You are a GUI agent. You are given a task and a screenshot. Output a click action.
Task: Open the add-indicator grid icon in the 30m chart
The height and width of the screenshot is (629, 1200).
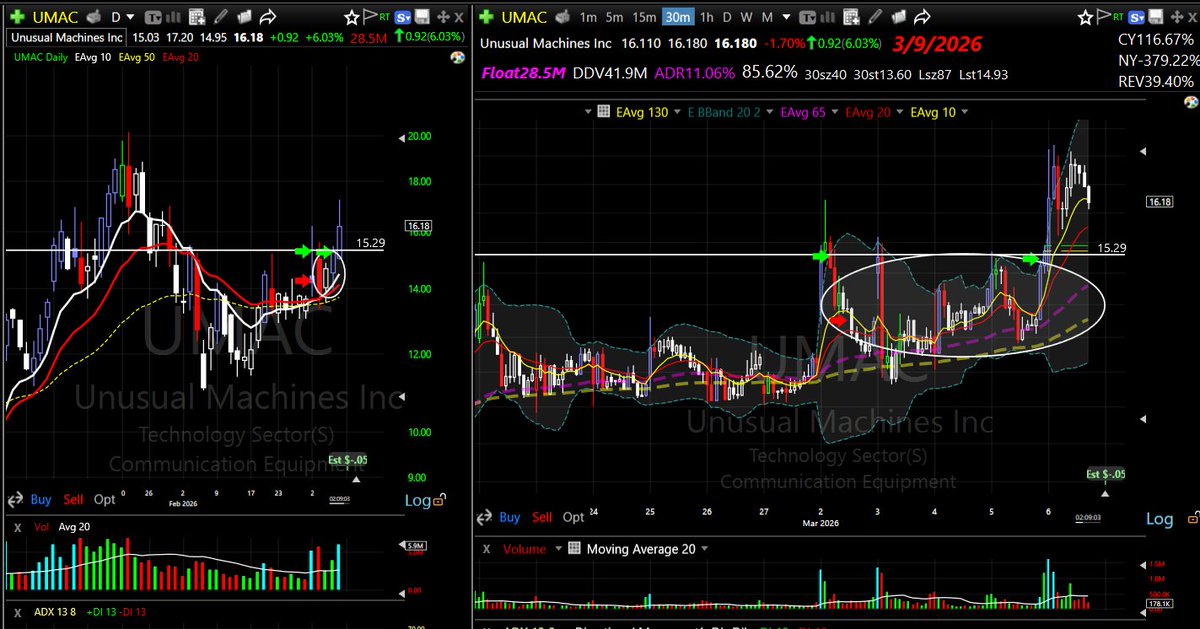[x=851, y=17]
